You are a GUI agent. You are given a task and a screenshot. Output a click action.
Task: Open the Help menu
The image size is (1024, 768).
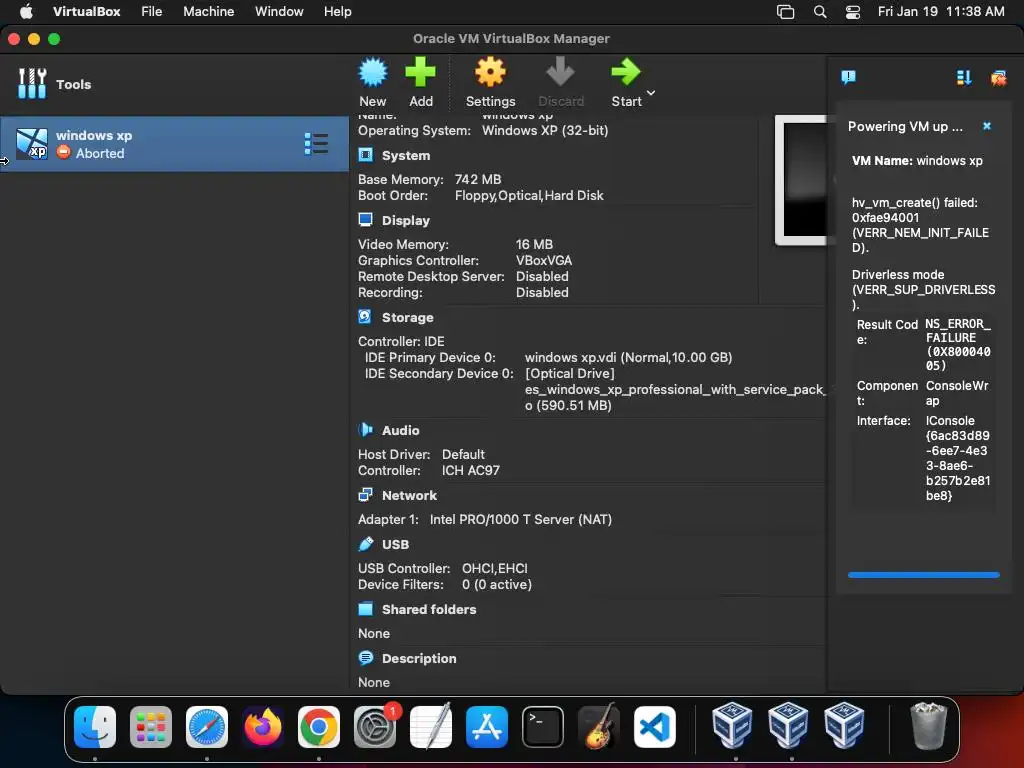(x=338, y=12)
